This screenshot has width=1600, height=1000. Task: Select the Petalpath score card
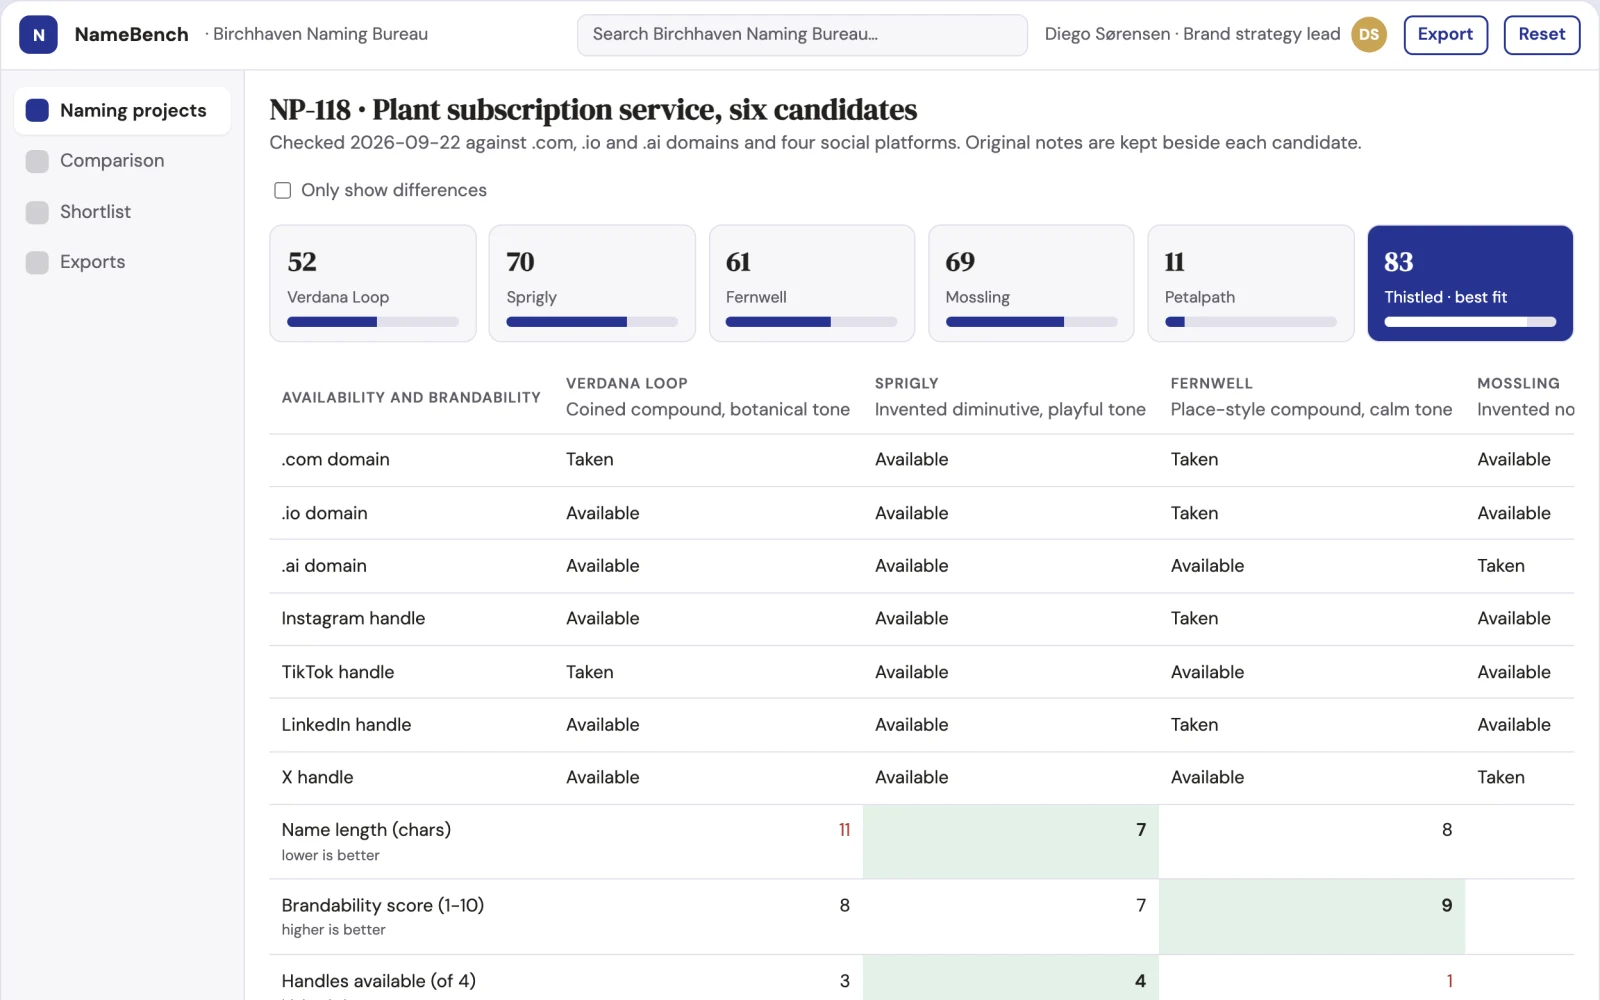click(x=1251, y=284)
